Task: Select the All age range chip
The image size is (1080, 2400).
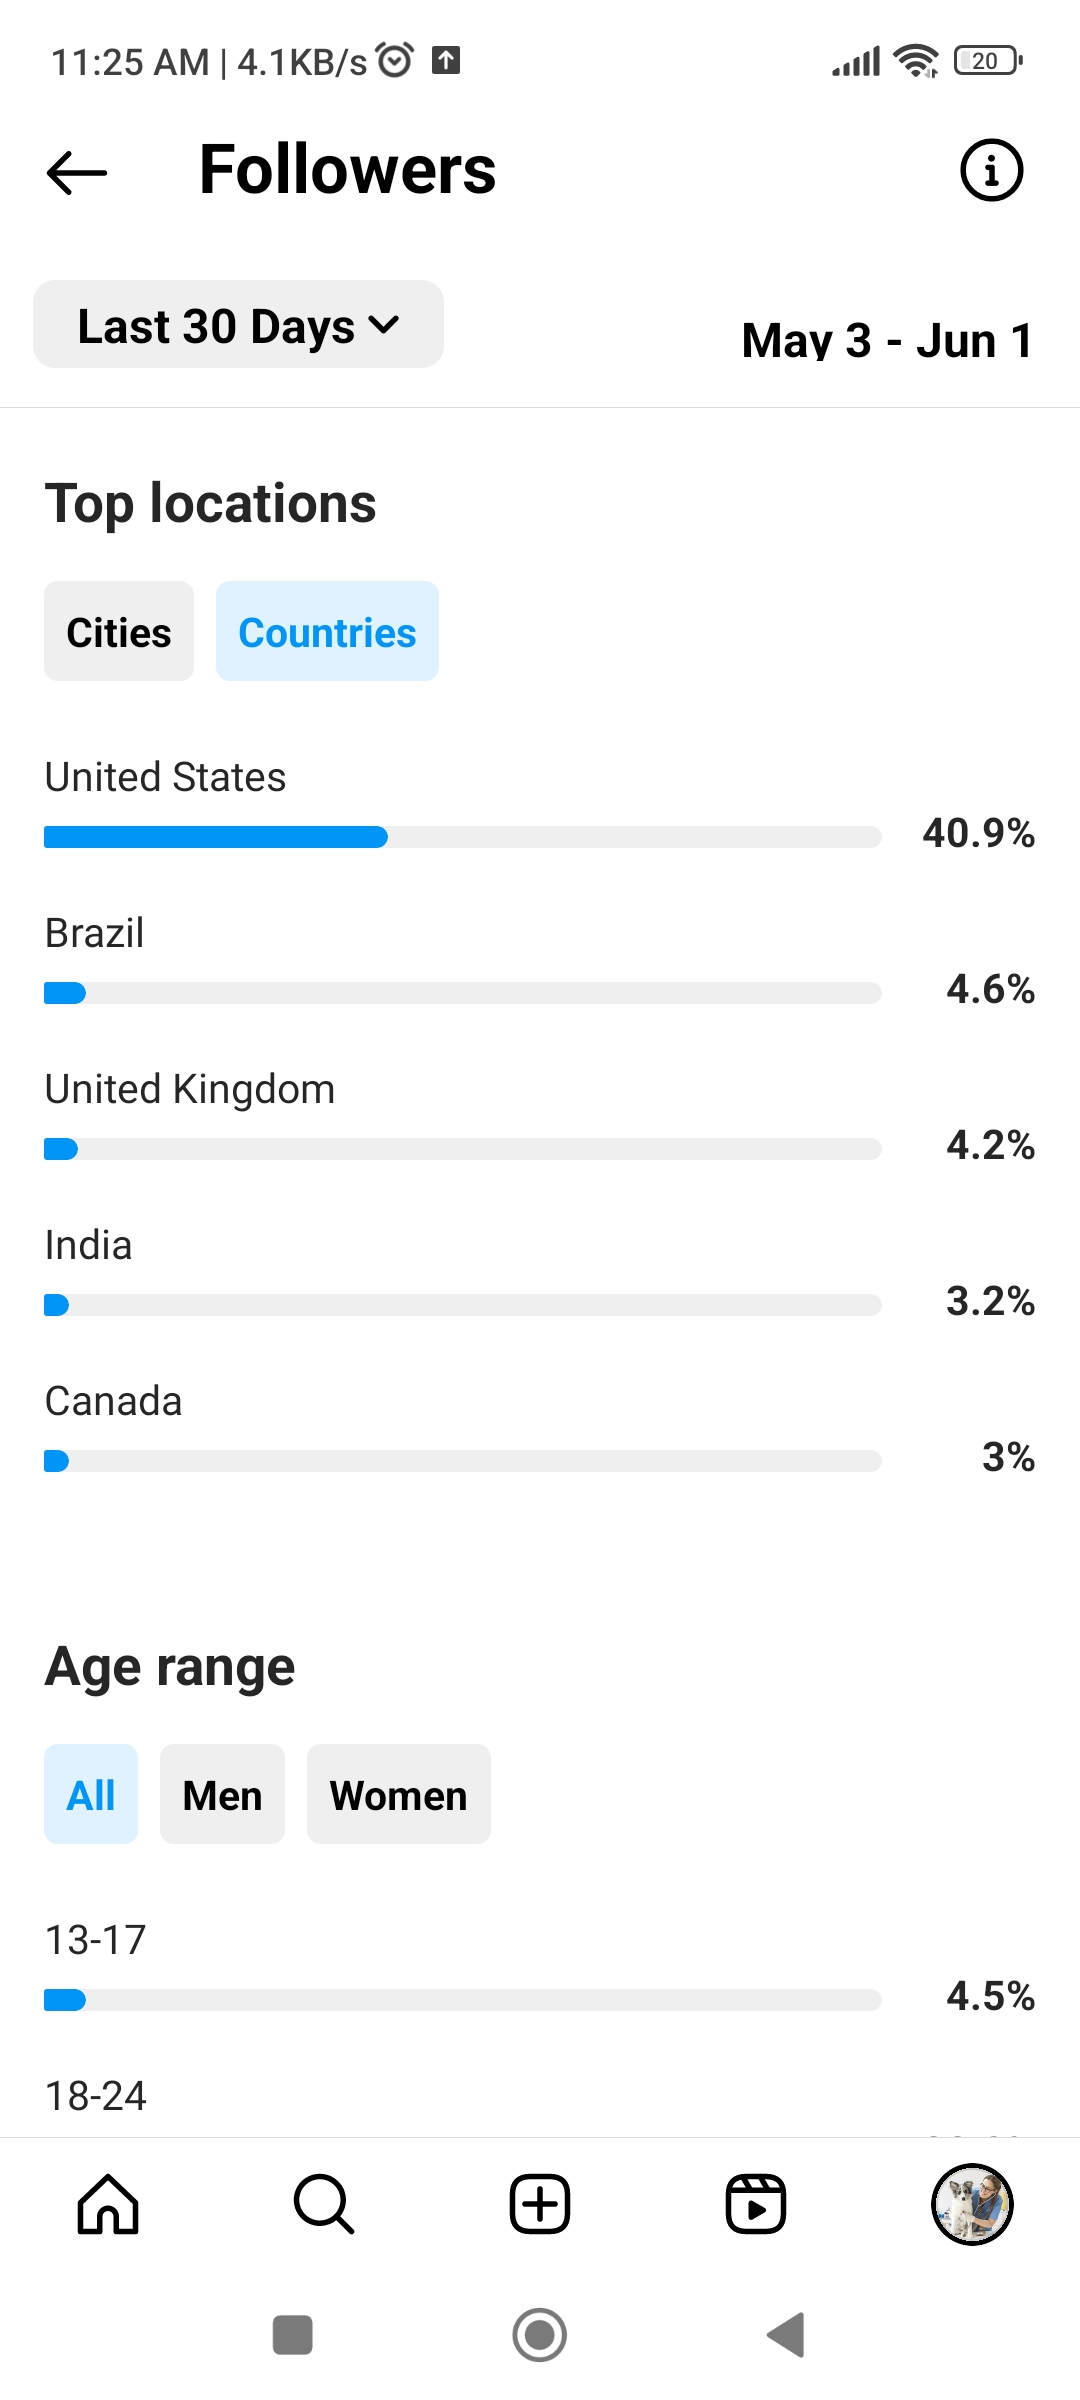Action: 91,1794
